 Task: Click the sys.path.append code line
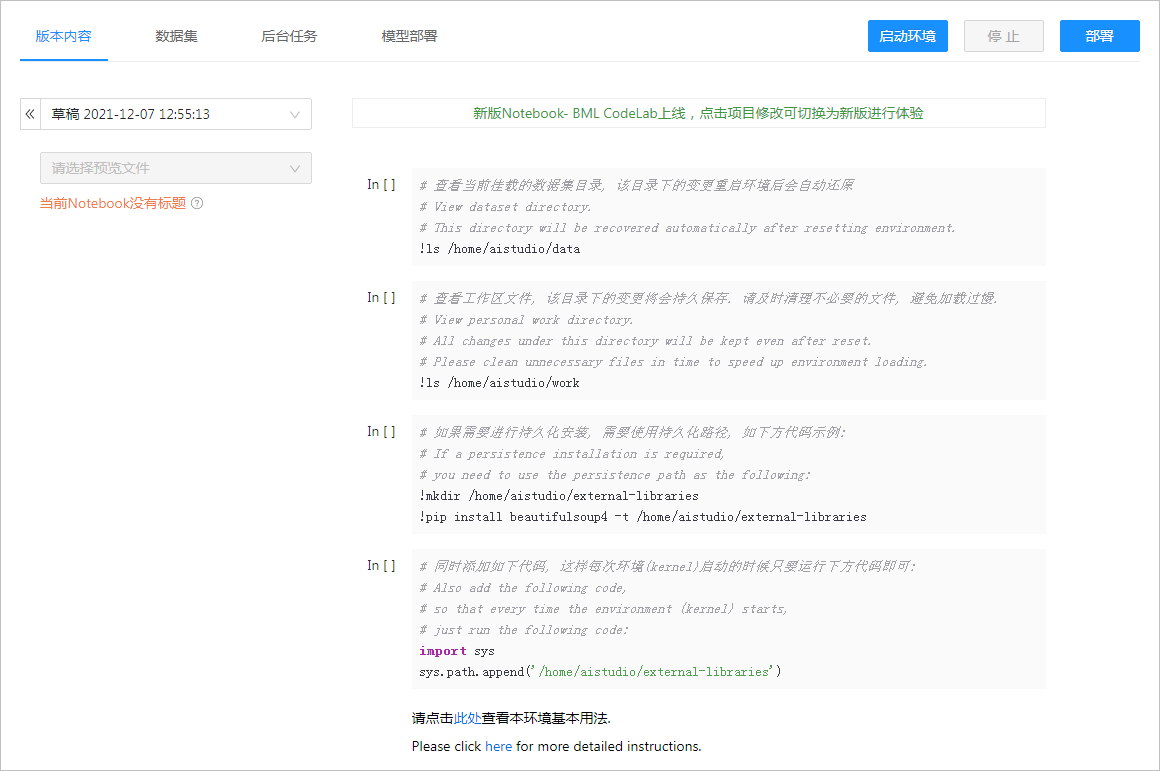tap(600, 672)
